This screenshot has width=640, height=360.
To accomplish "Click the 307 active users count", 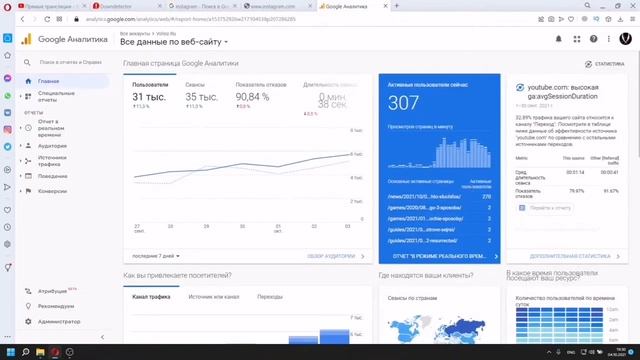I will click(x=403, y=103).
